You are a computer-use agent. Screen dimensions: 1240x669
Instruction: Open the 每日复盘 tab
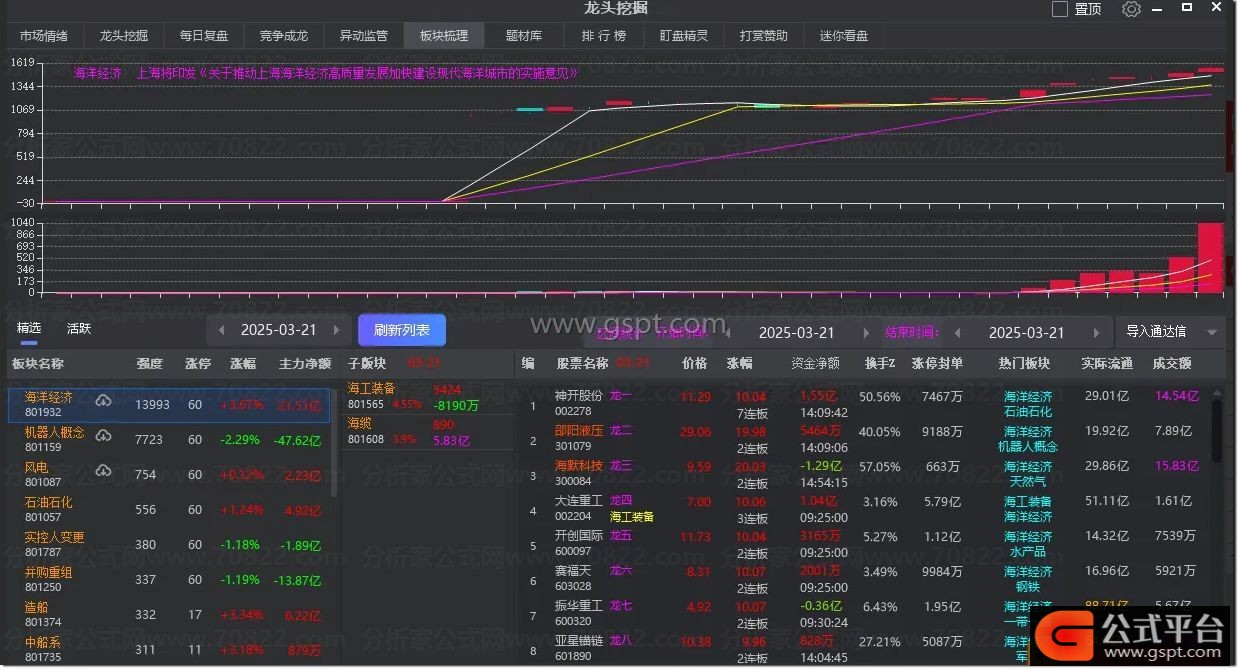[204, 36]
